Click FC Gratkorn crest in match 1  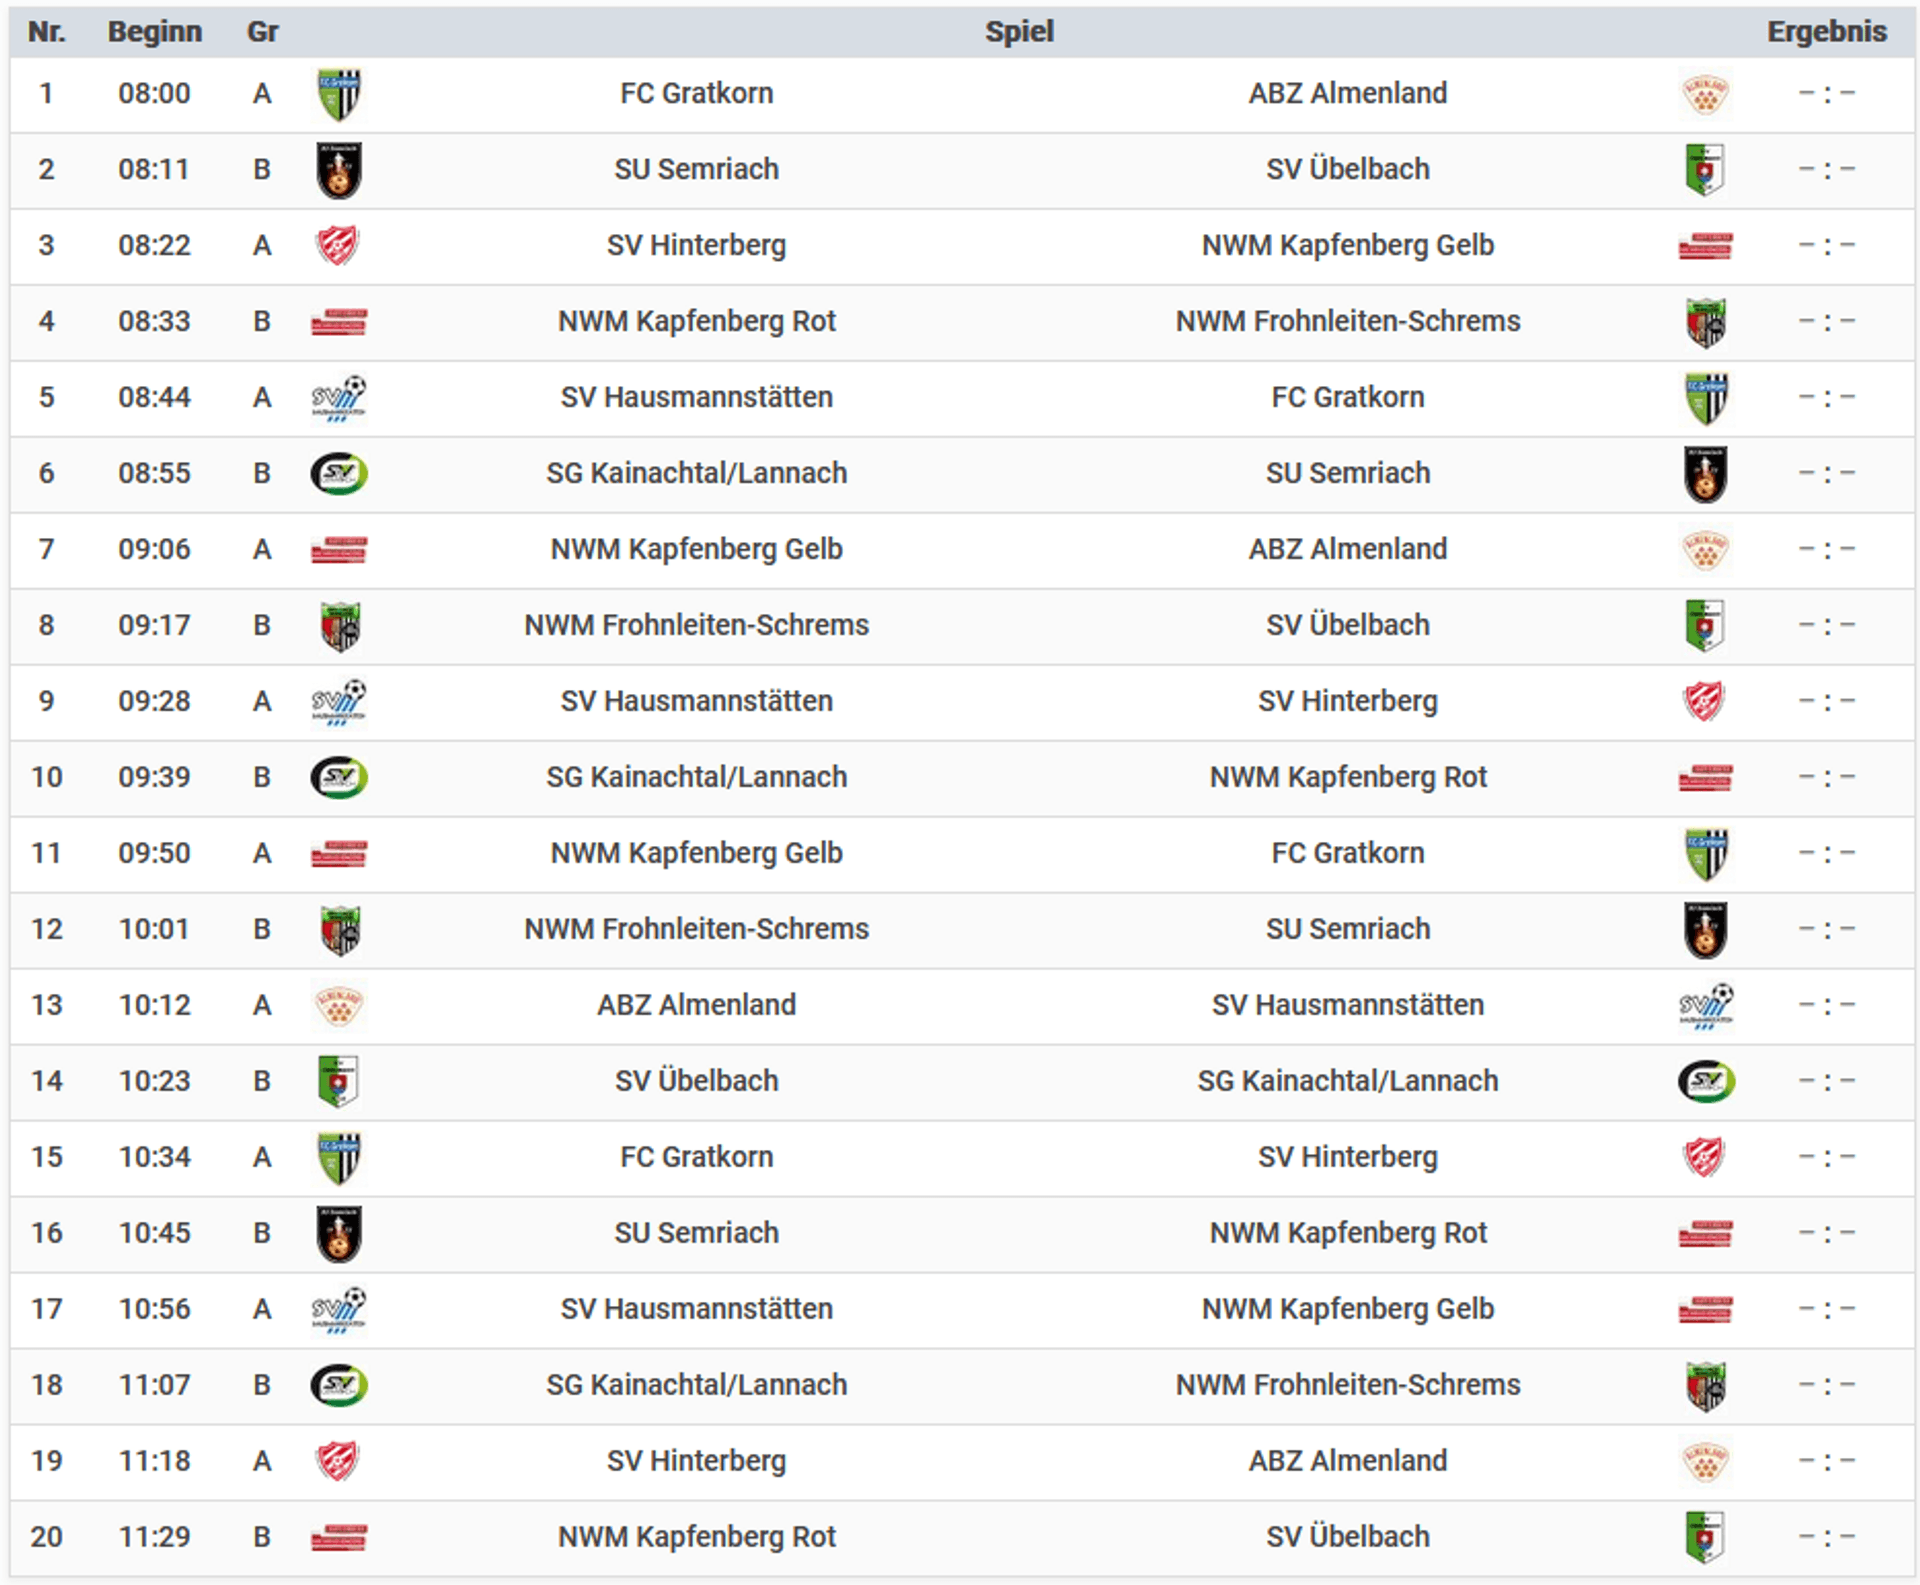(339, 94)
